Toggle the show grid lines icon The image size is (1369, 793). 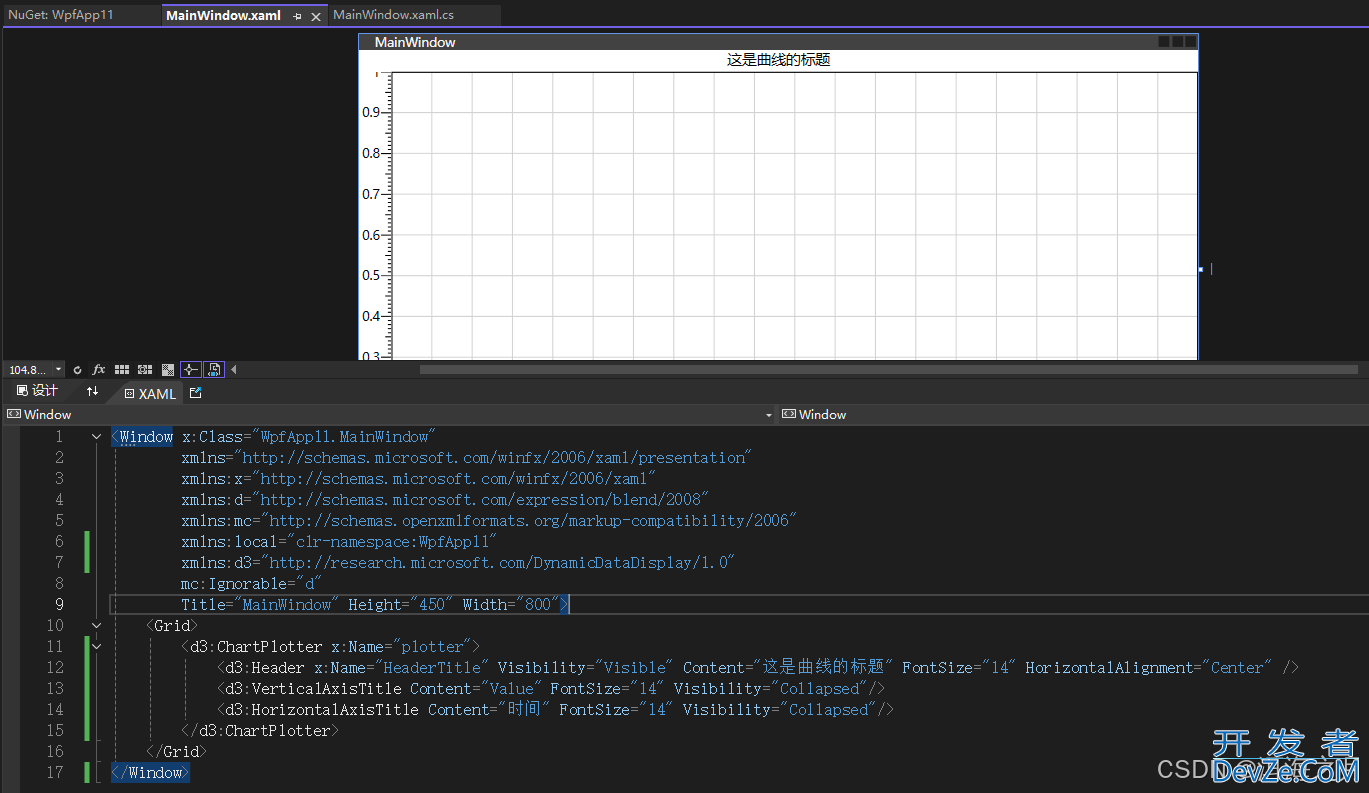122,370
